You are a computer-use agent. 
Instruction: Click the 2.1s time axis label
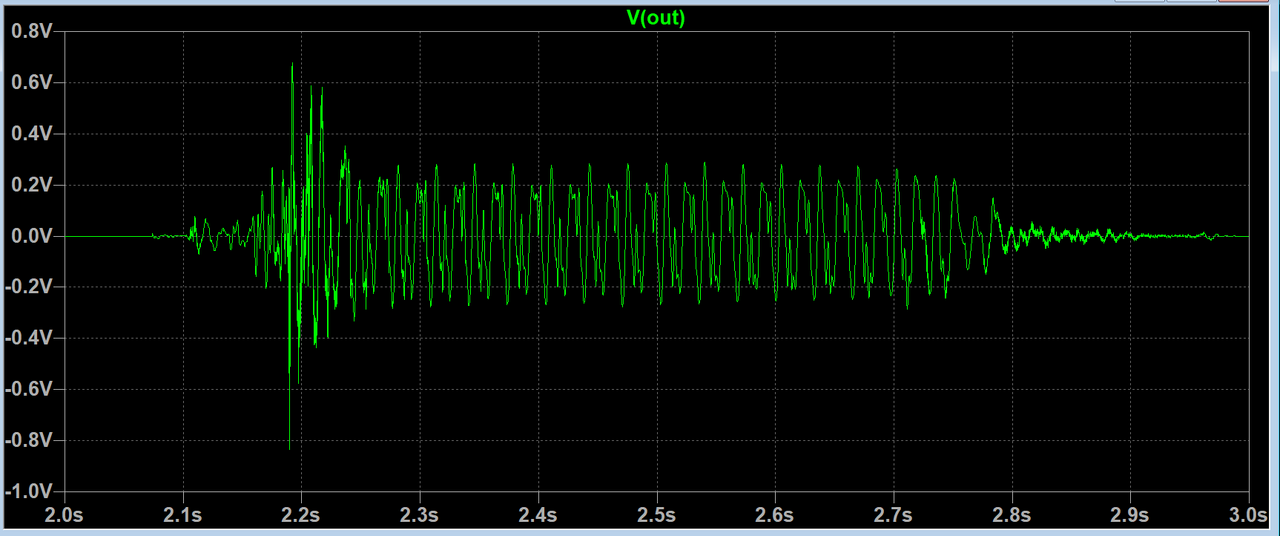[x=183, y=515]
